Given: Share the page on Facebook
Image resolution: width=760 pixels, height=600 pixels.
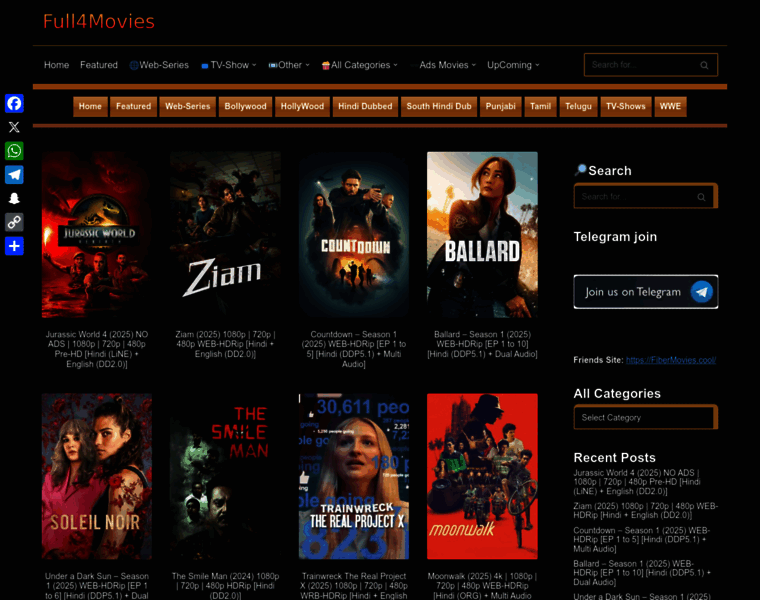Looking at the screenshot, I should click(x=14, y=103).
